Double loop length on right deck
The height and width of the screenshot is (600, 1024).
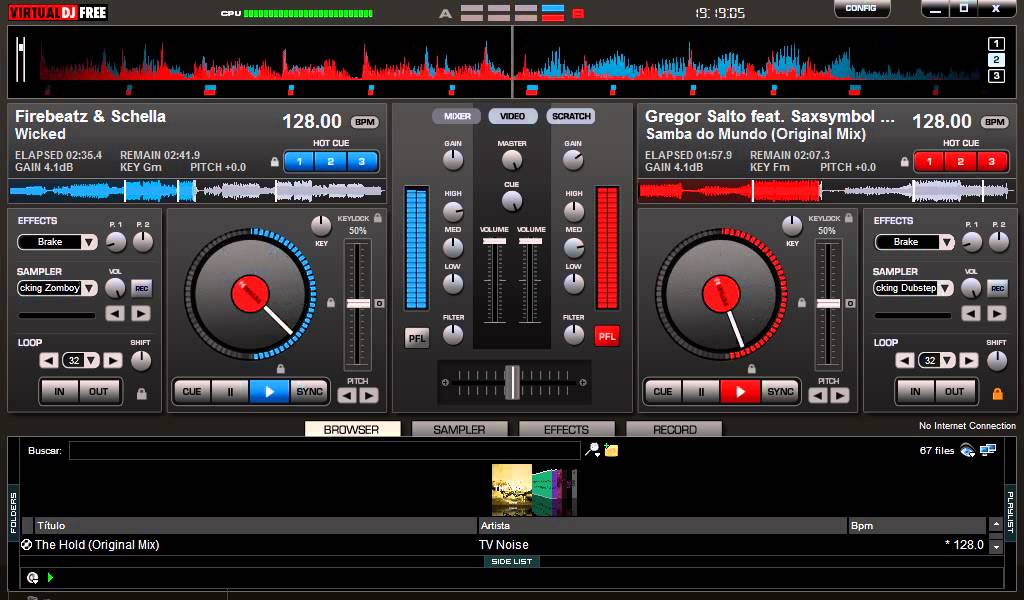pos(968,360)
